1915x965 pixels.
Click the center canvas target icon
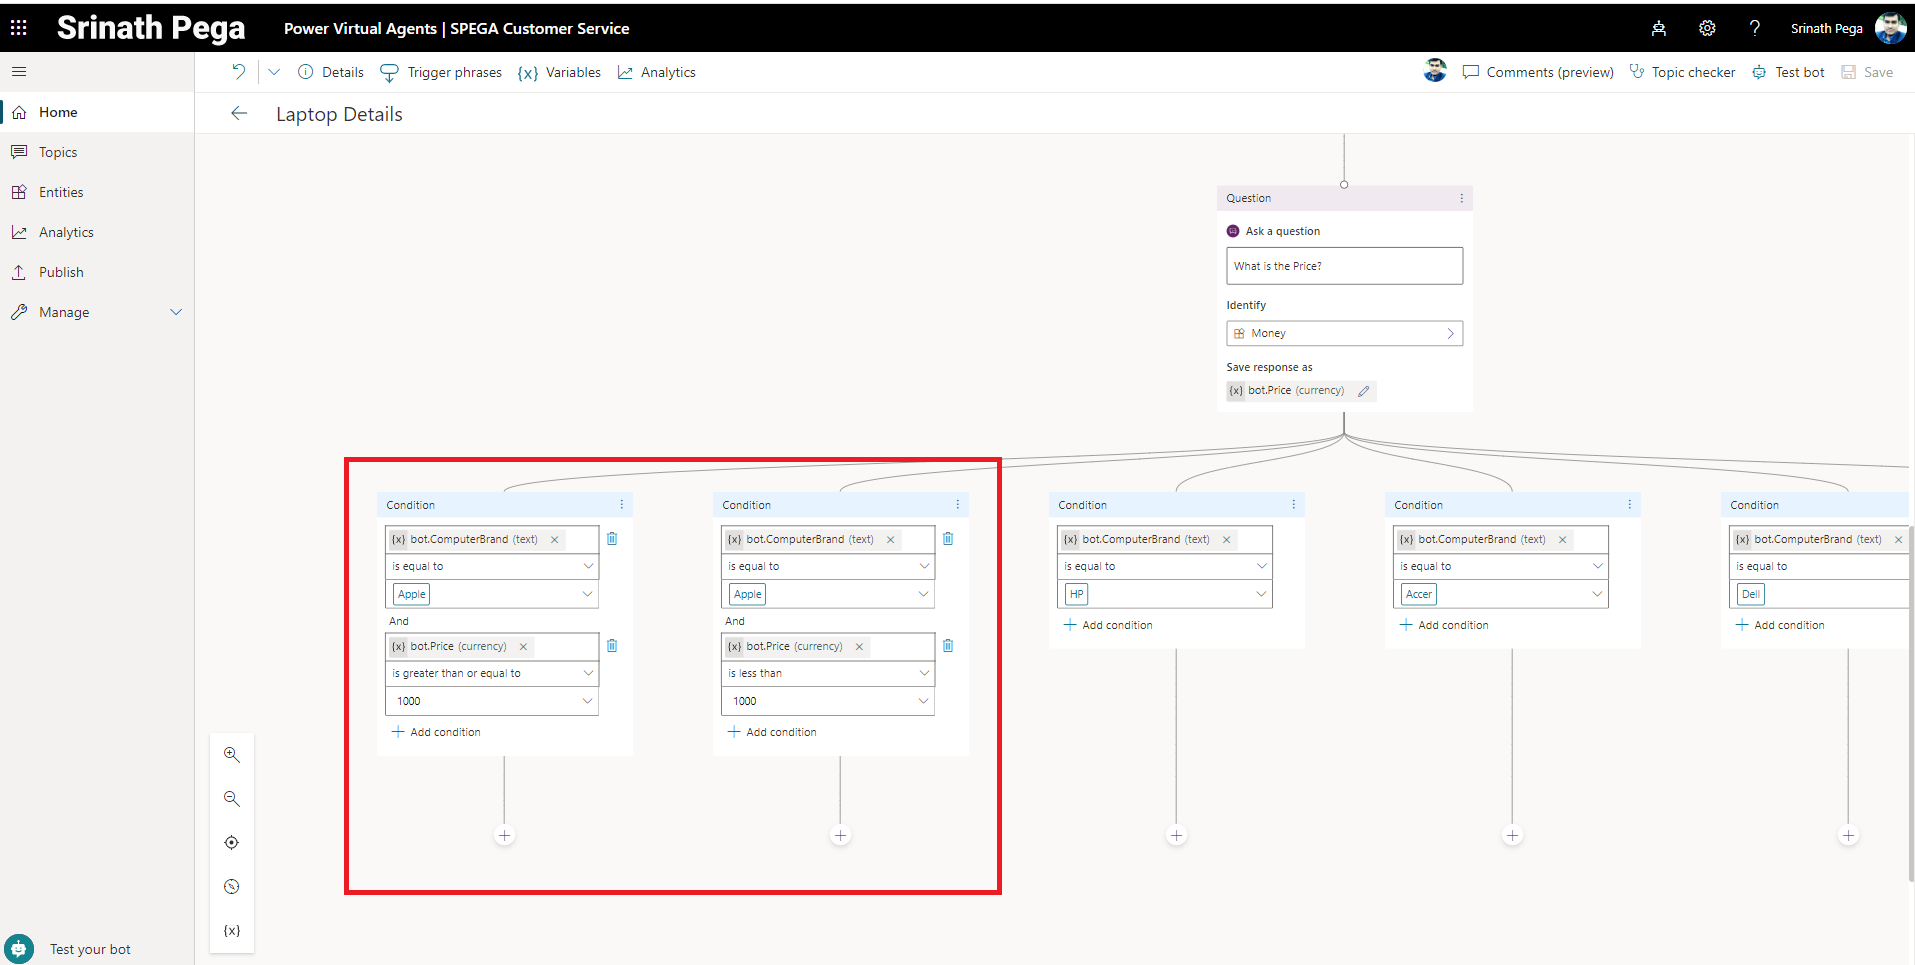[231, 843]
